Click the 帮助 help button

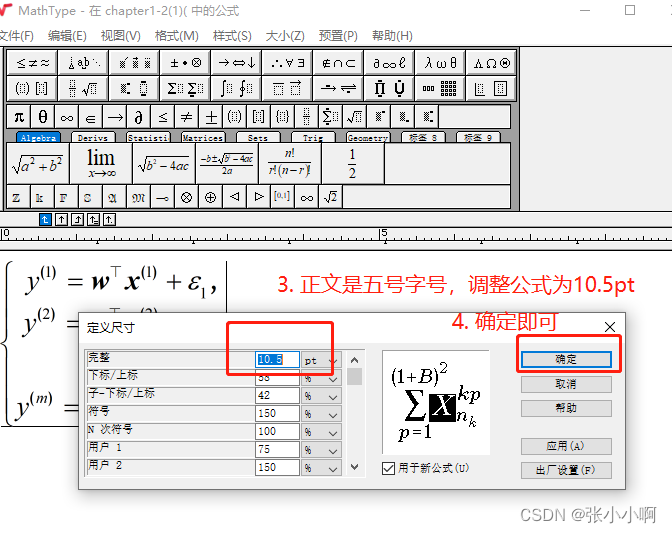coord(566,408)
